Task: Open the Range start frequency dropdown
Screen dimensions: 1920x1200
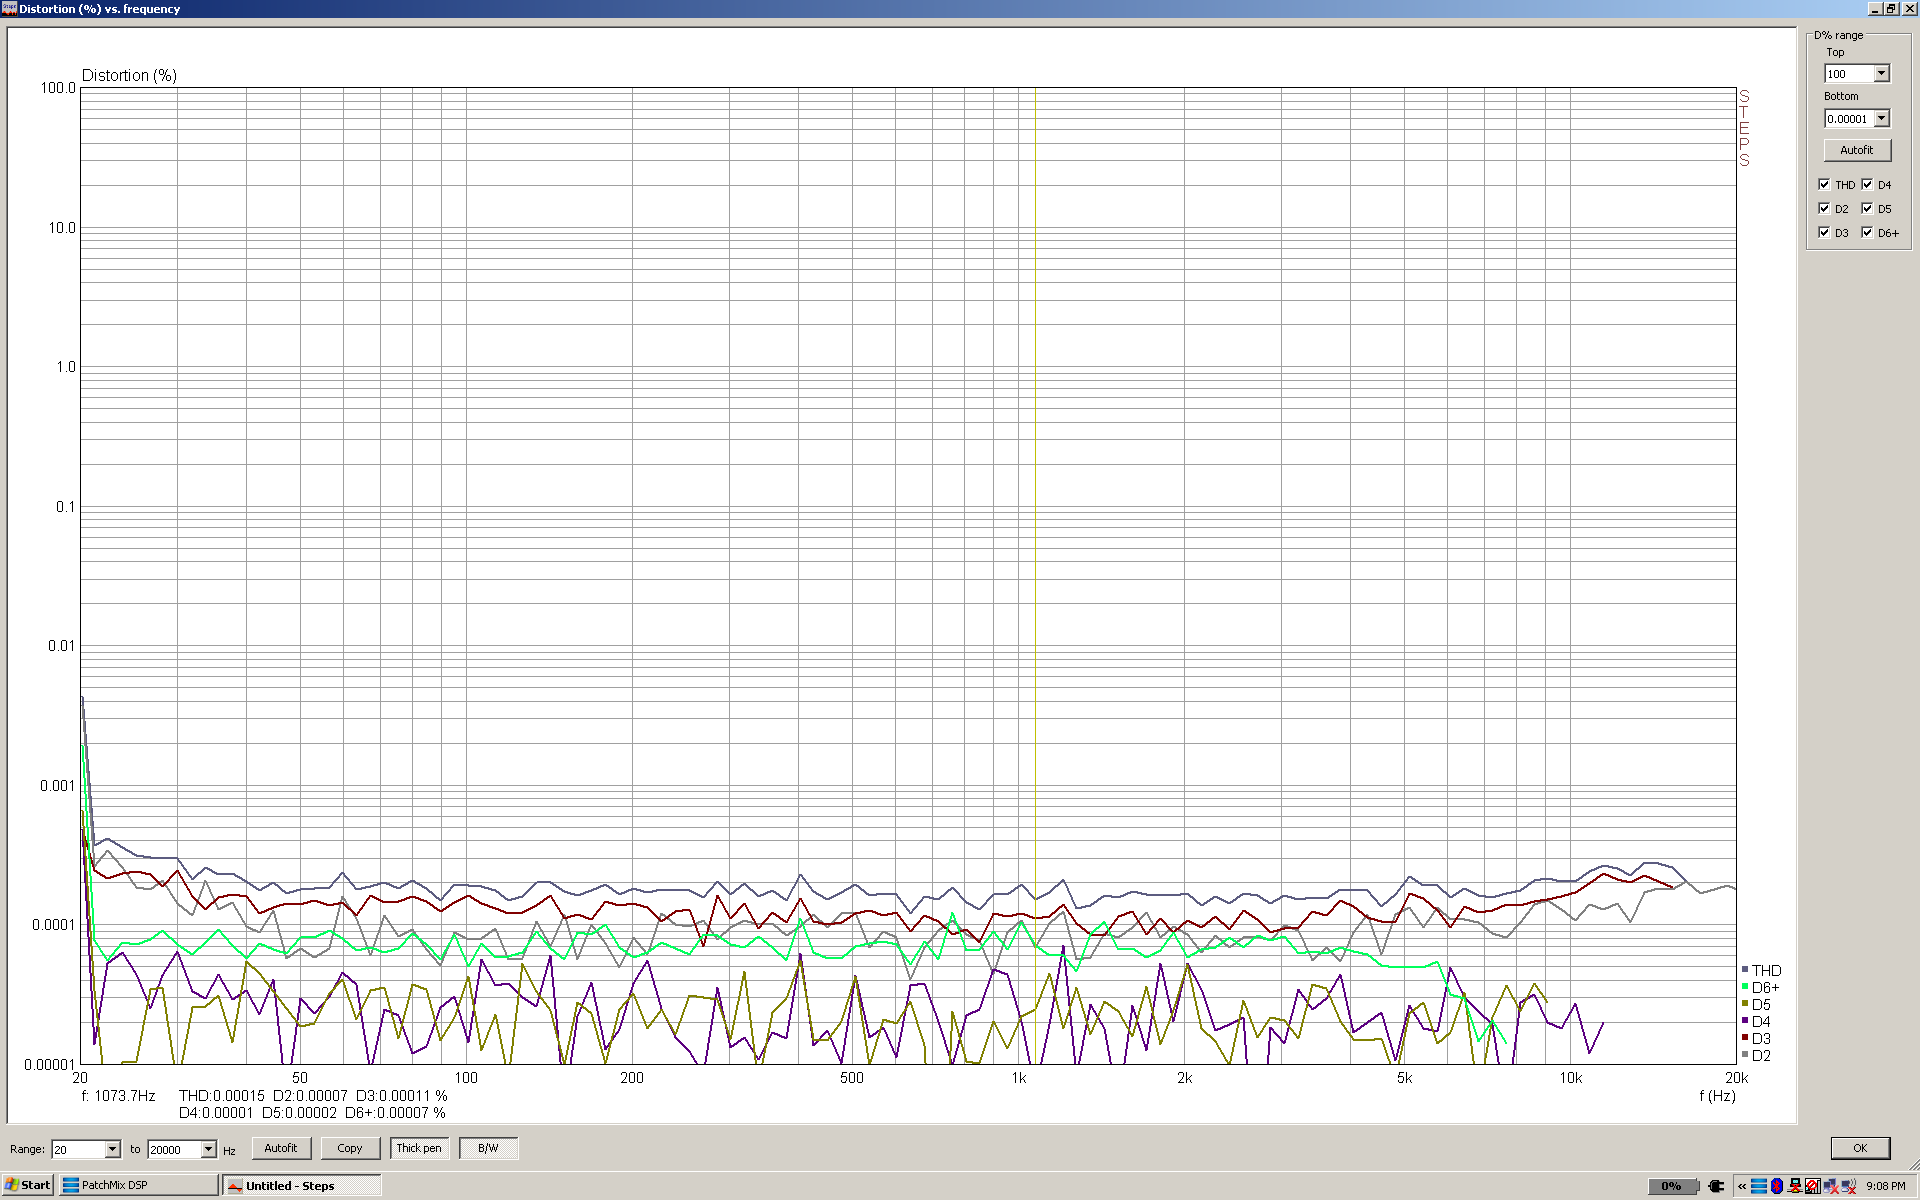Action: (x=112, y=1149)
